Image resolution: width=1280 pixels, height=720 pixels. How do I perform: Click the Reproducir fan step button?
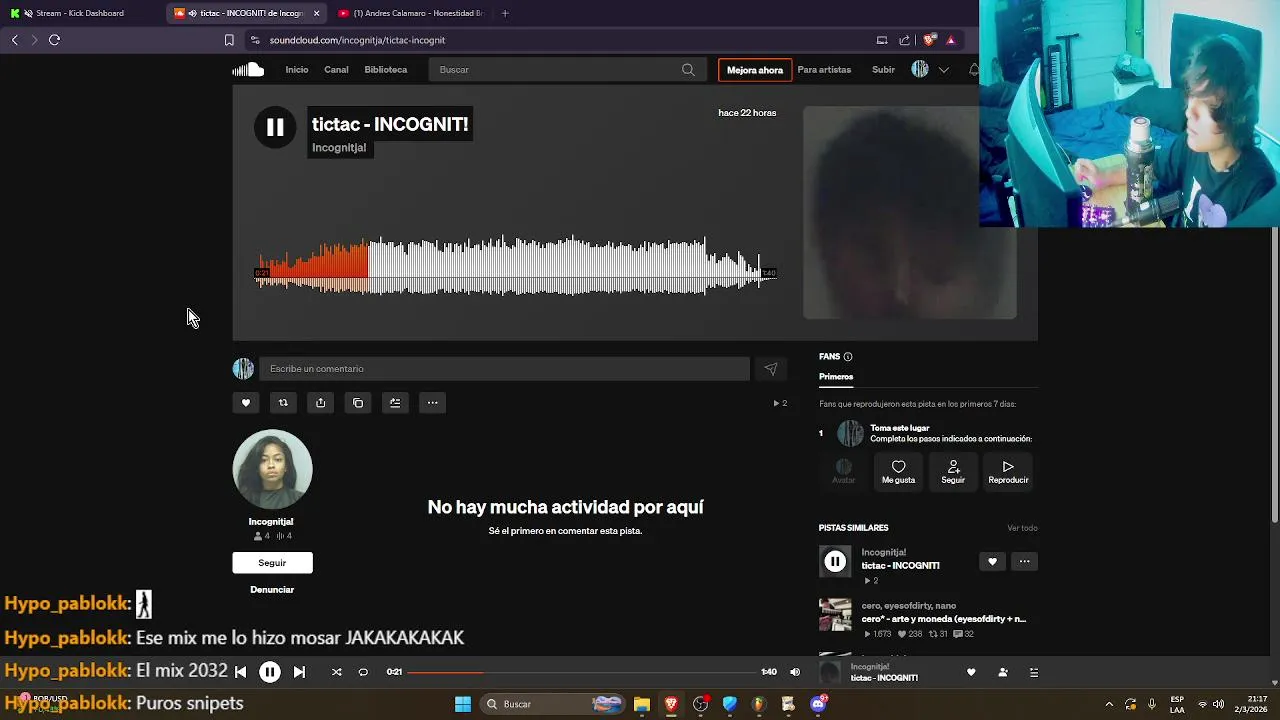(x=1008, y=470)
